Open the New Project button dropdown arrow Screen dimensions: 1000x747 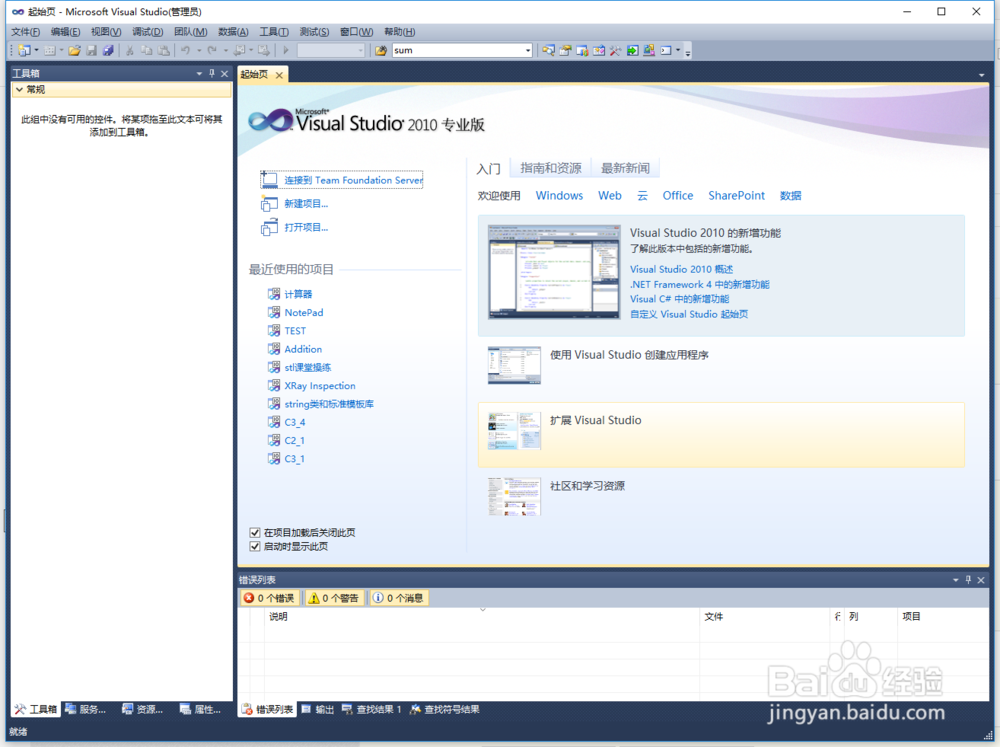tap(36, 50)
